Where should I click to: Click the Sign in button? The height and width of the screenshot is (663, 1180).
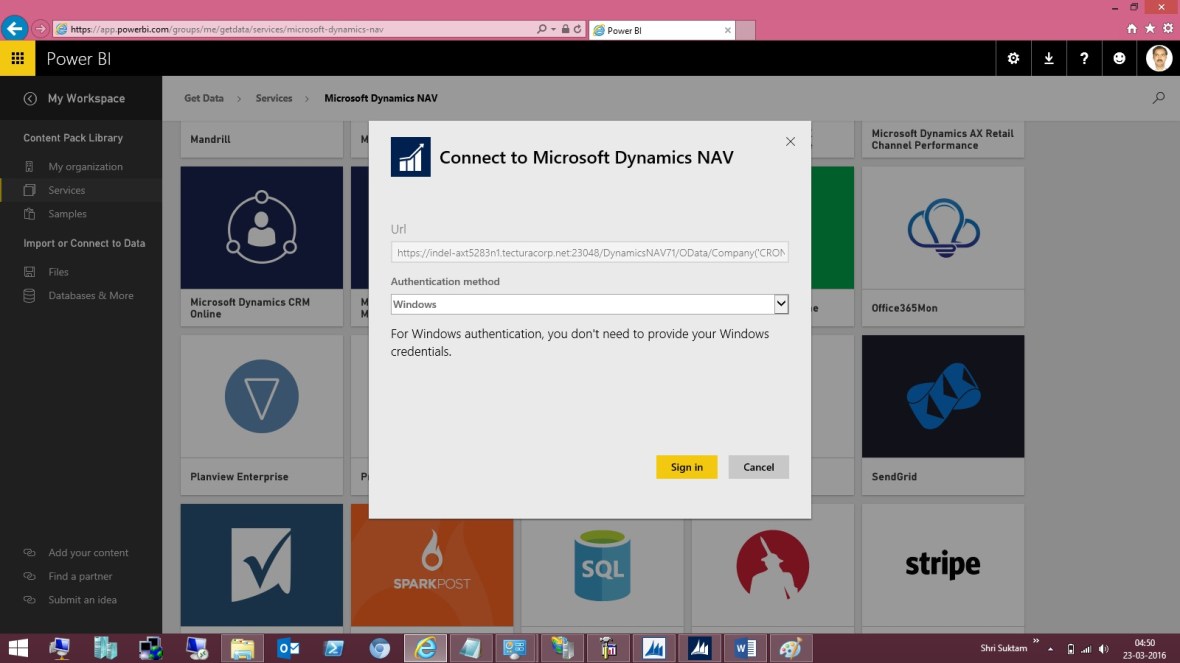coord(686,467)
